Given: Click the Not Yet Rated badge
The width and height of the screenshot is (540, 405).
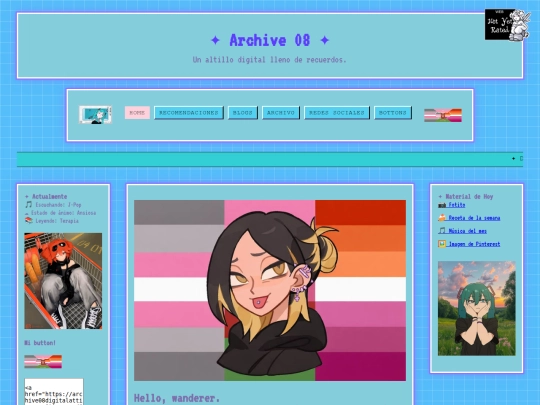Looking at the screenshot, I should pyautogui.click(x=507, y=25).
